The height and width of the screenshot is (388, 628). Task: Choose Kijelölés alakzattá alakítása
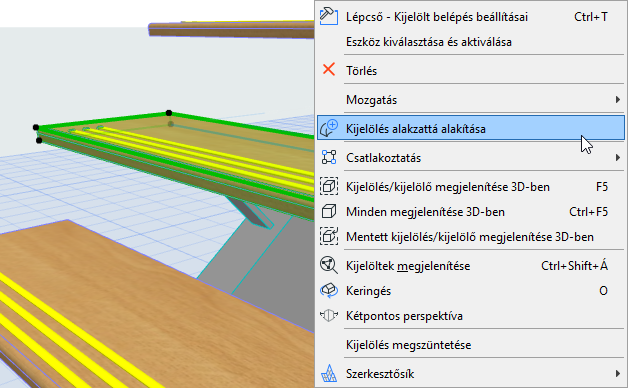pos(471,128)
